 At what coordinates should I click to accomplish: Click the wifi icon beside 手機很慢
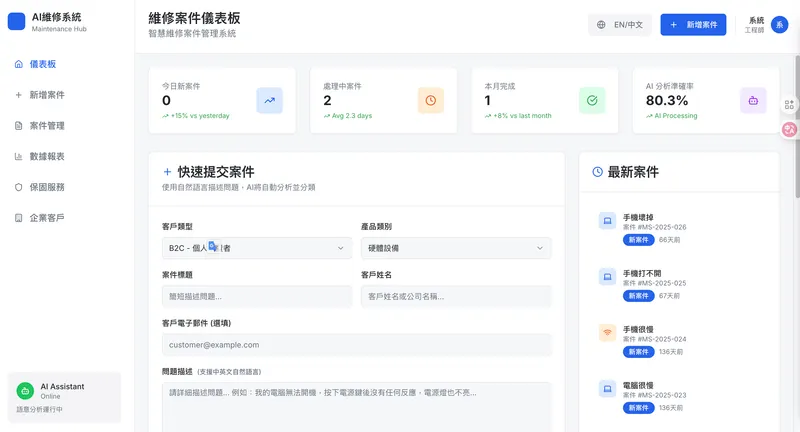point(607,333)
